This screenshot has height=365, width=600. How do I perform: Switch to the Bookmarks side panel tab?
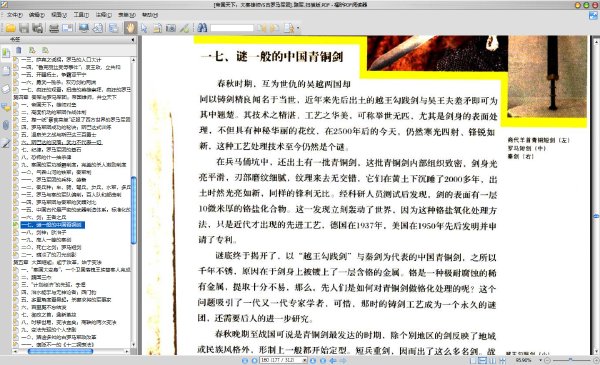[x=6, y=53]
